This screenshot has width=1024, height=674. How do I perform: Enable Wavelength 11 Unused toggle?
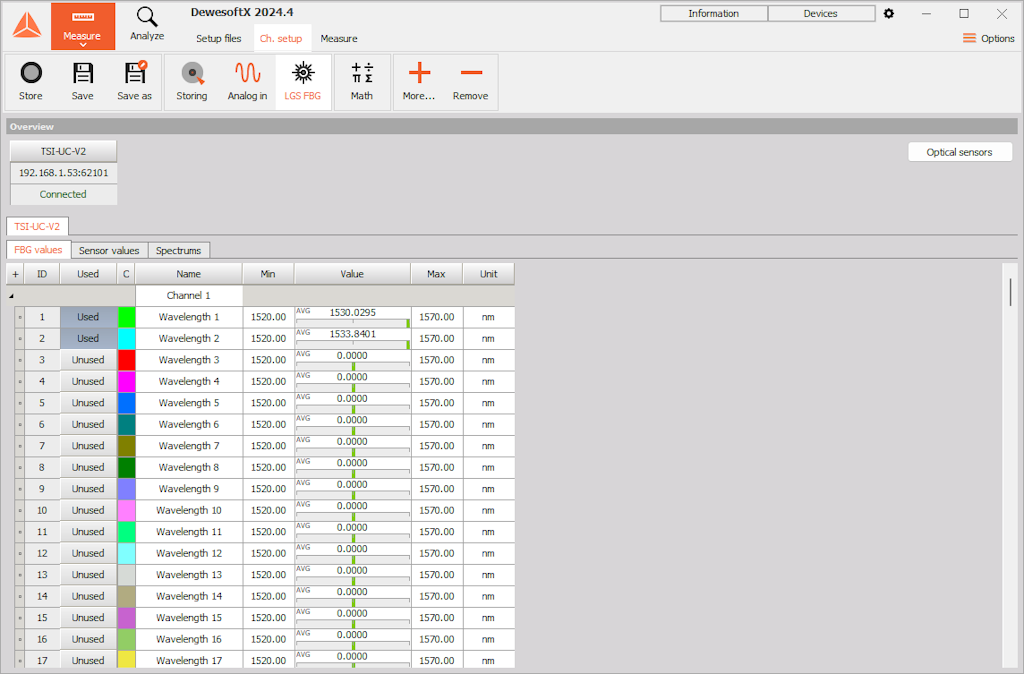point(88,532)
